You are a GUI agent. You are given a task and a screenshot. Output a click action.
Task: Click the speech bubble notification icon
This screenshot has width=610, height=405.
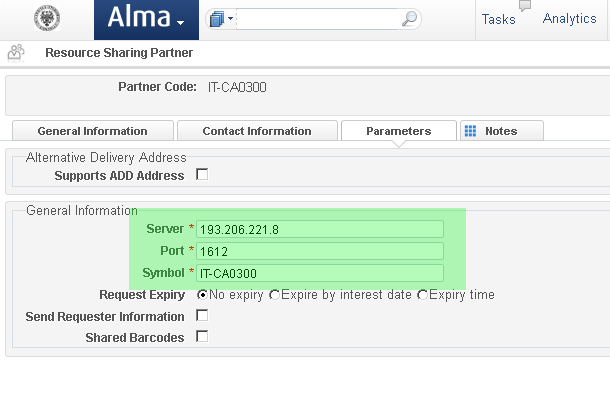click(x=525, y=5)
